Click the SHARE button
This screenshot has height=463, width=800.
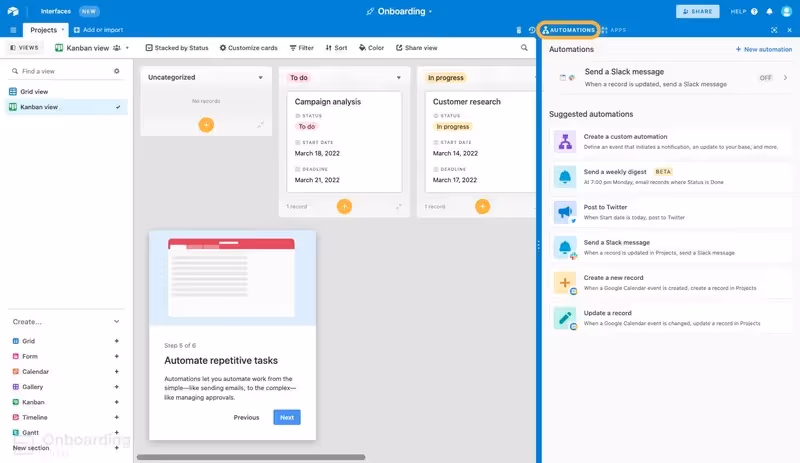(x=697, y=11)
